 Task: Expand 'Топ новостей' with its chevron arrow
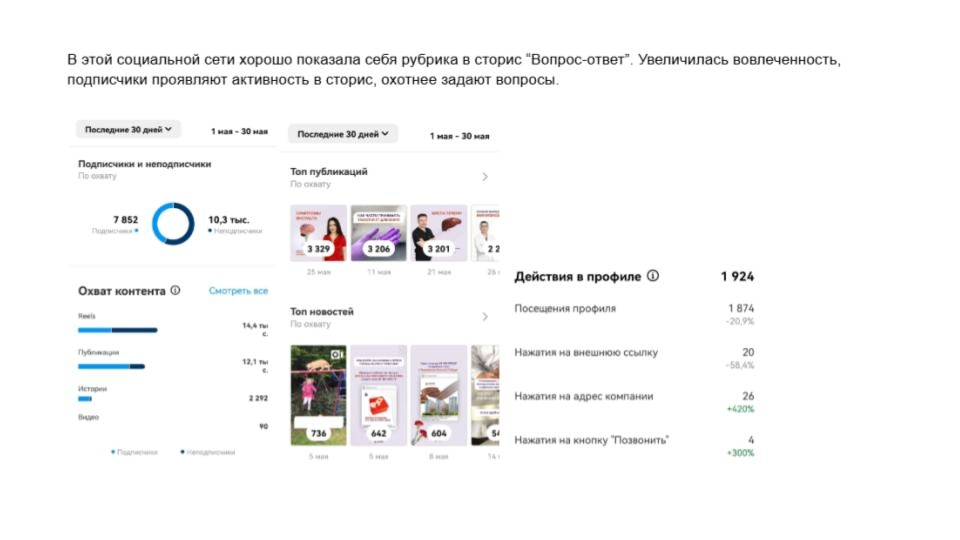485,317
